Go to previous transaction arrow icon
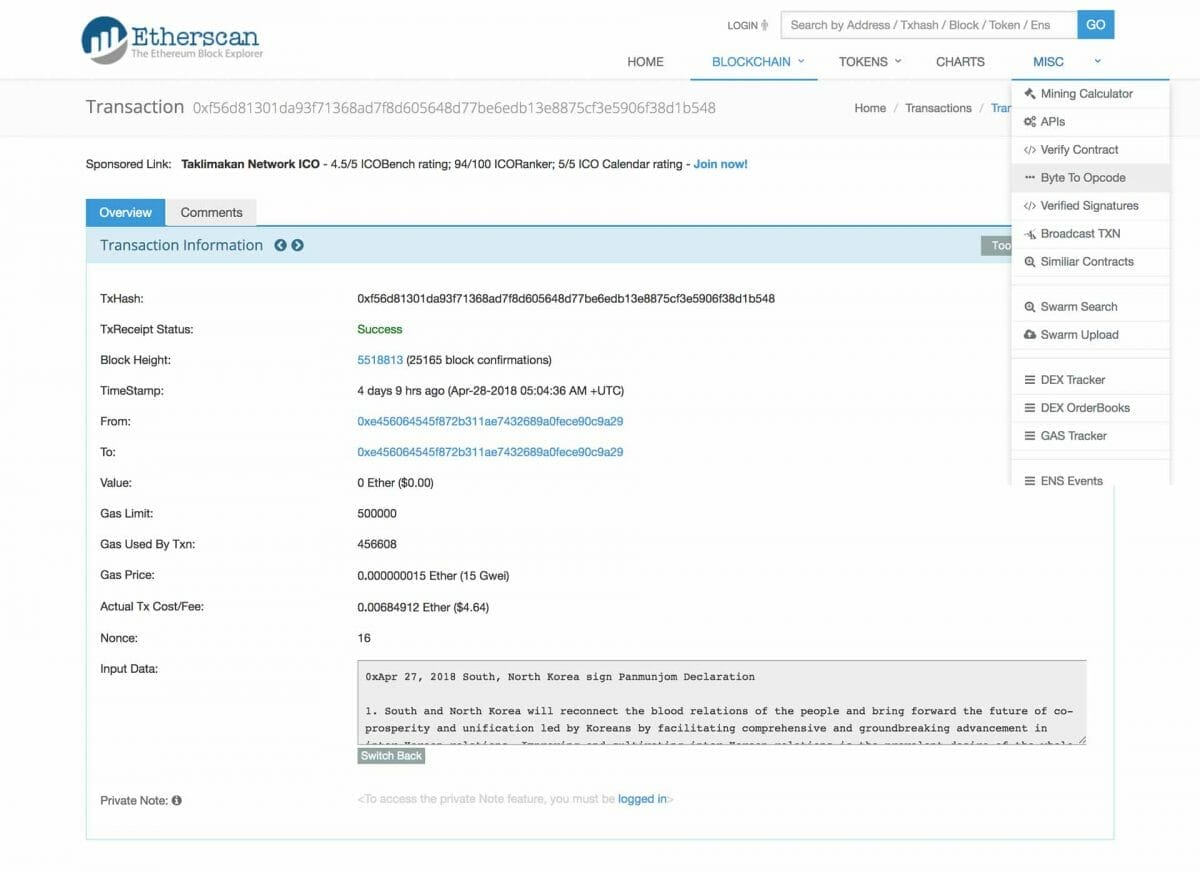The height and width of the screenshot is (873, 1200). (x=281, y=245)
